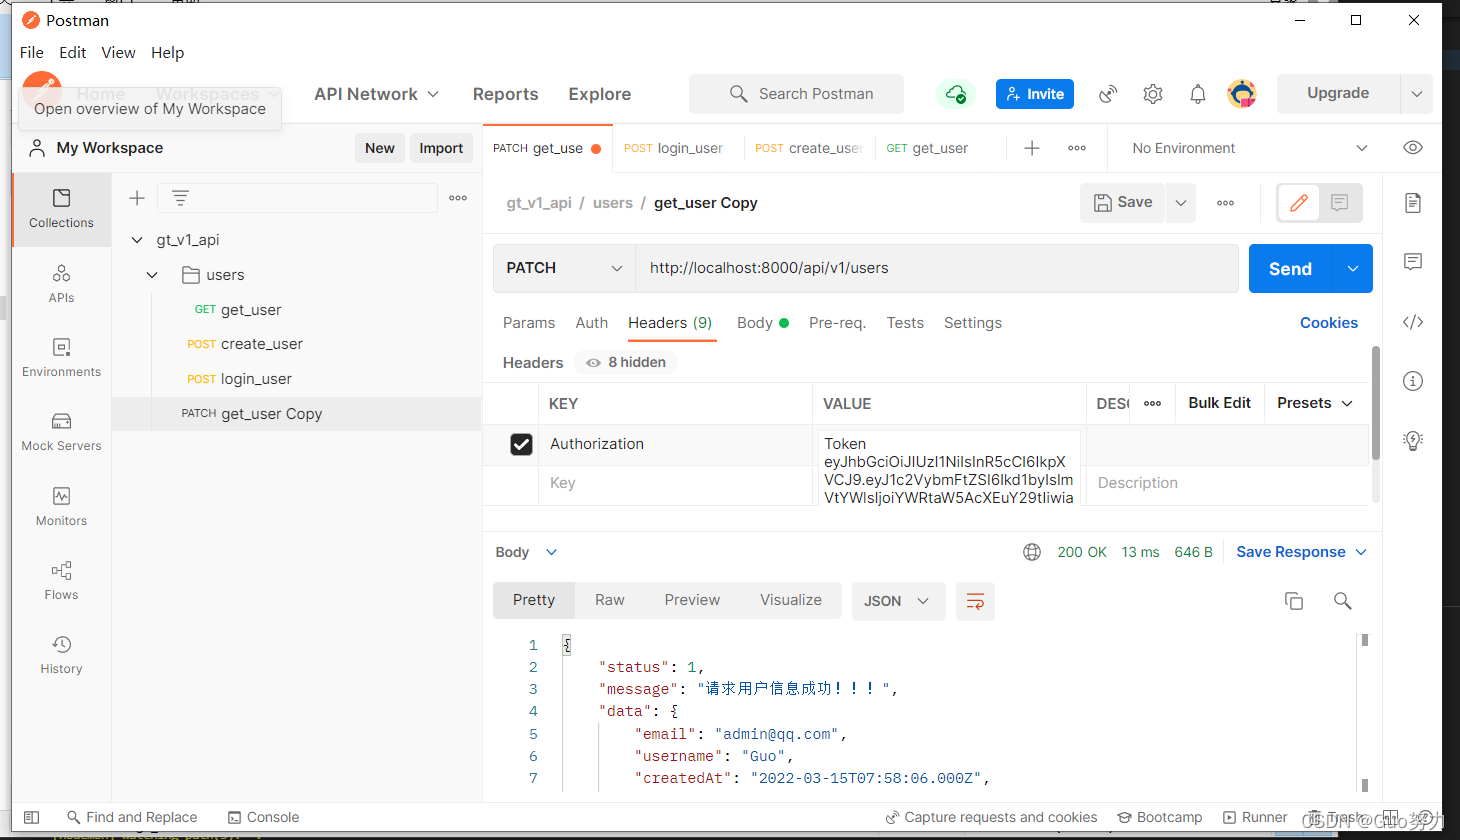Uncheck the Authorization header checkbox
Image resolution: width=1460 pixels, height=840 pixels.
click(x=521, y=444)
